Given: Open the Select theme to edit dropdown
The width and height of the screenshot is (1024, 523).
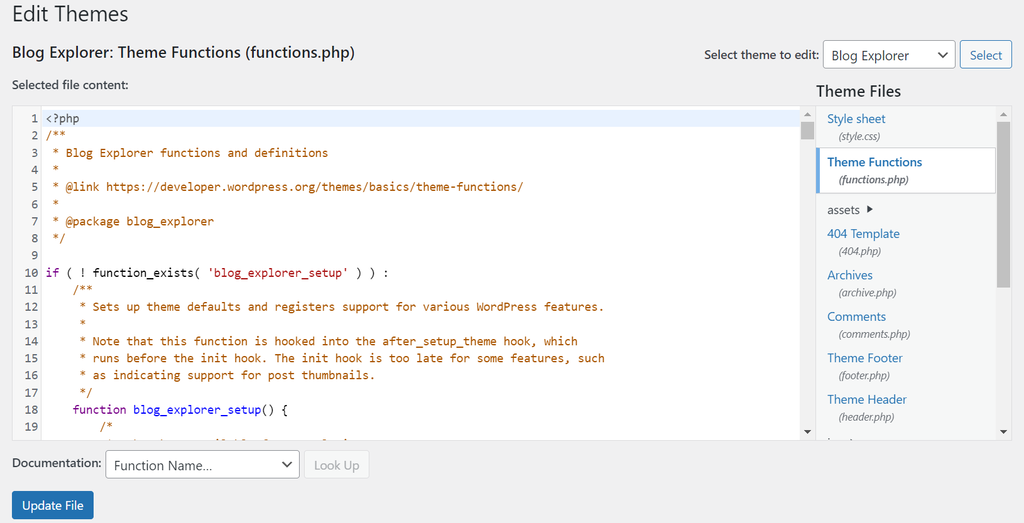Looking at the screenshot, I should [x=888, y=55].
